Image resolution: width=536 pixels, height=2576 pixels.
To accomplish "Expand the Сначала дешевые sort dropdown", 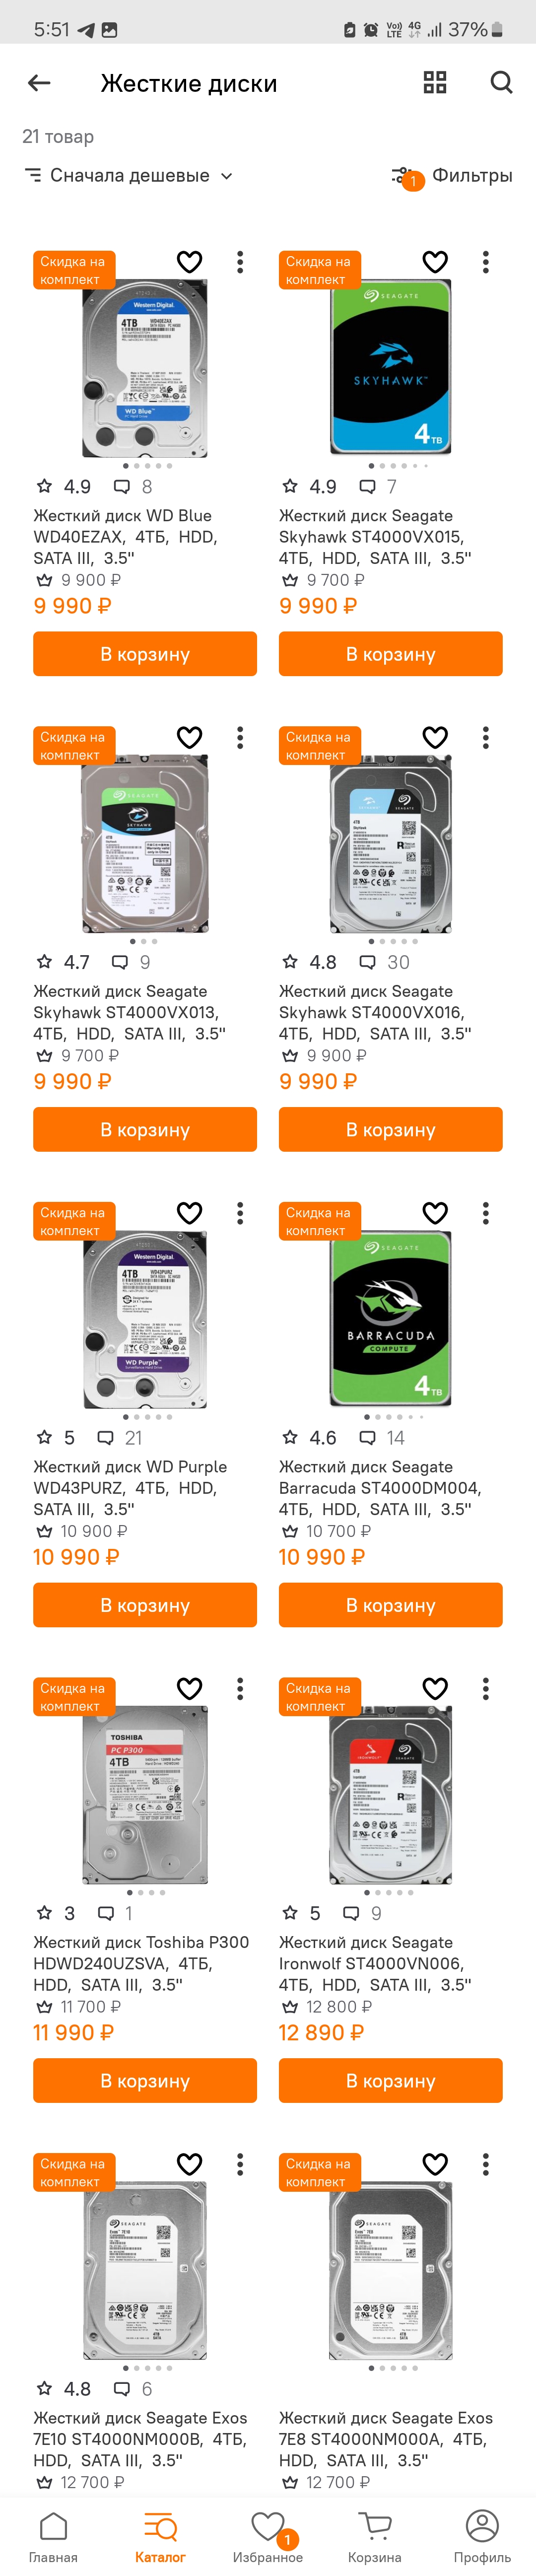I will click(129, 176).
